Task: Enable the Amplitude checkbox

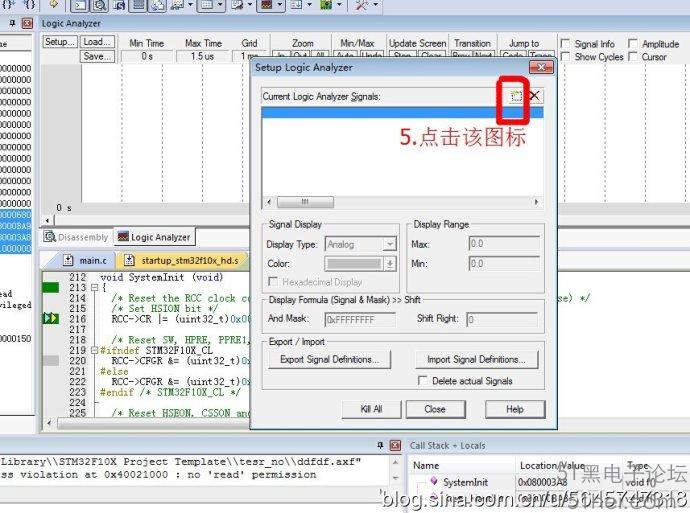Action: [633, 44]
